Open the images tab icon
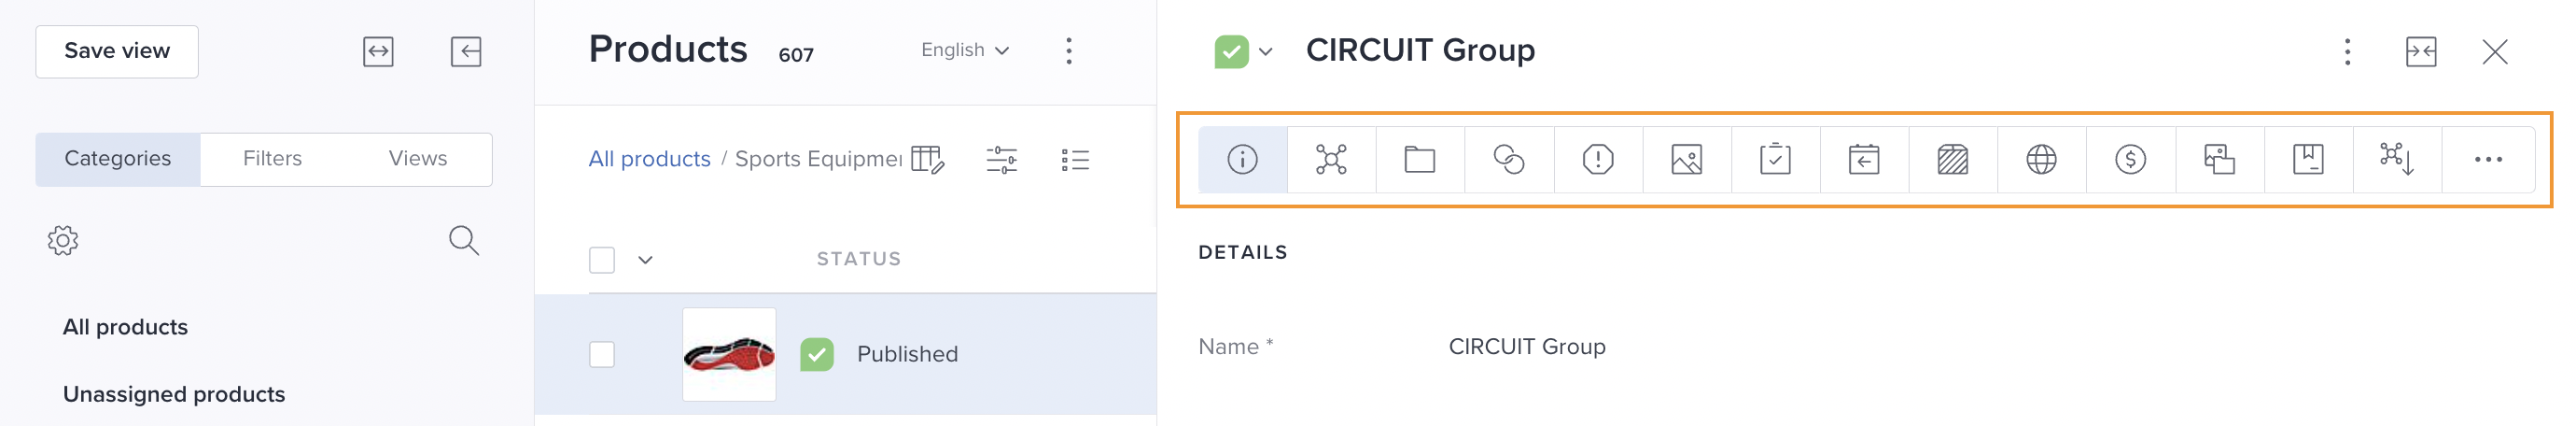This screenshot has width=2576, height=426. (x=1686, y=159)
